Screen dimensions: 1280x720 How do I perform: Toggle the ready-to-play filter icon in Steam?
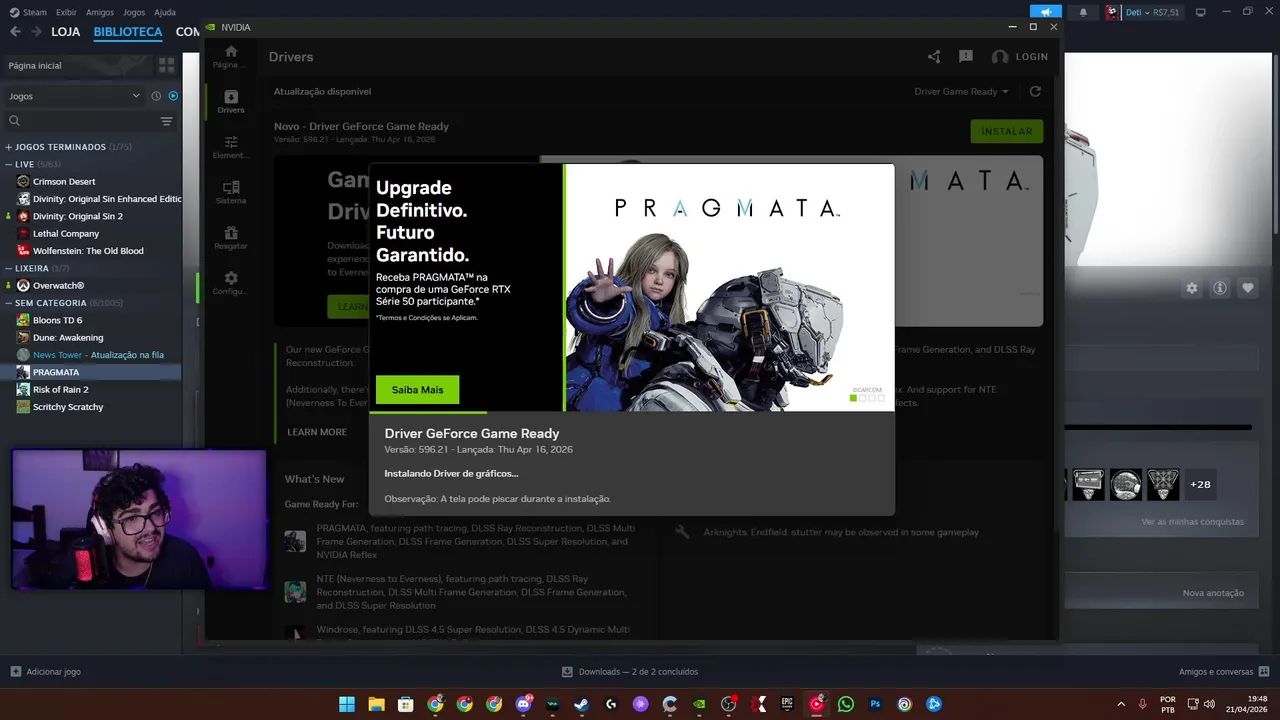(x=173, y=96)
